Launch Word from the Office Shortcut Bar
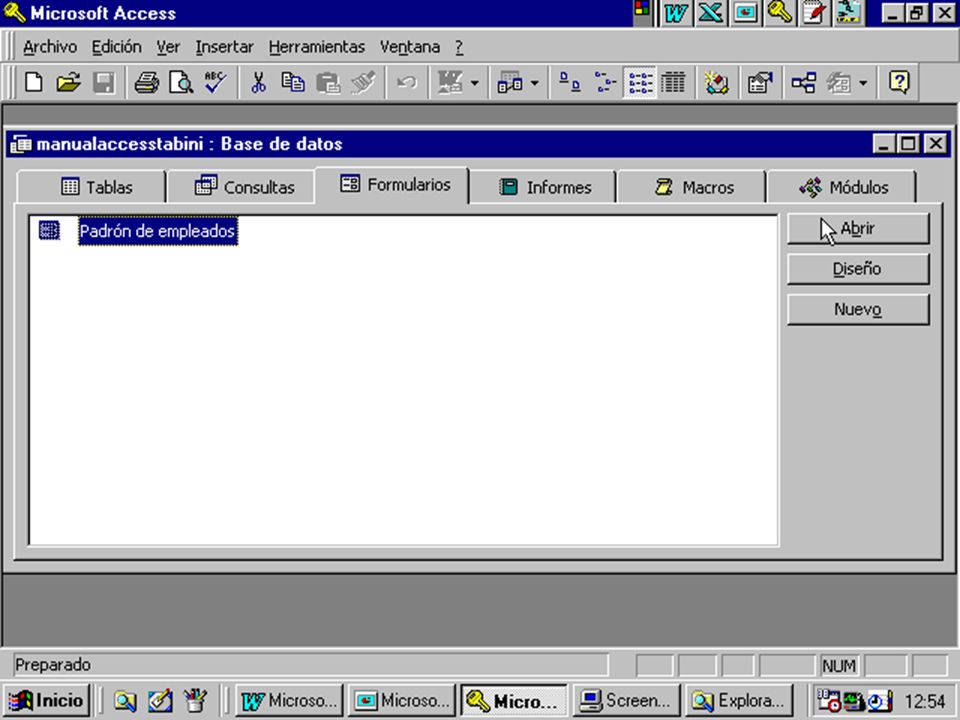Screen dimensions: 960x720 [x=675, y=13]
